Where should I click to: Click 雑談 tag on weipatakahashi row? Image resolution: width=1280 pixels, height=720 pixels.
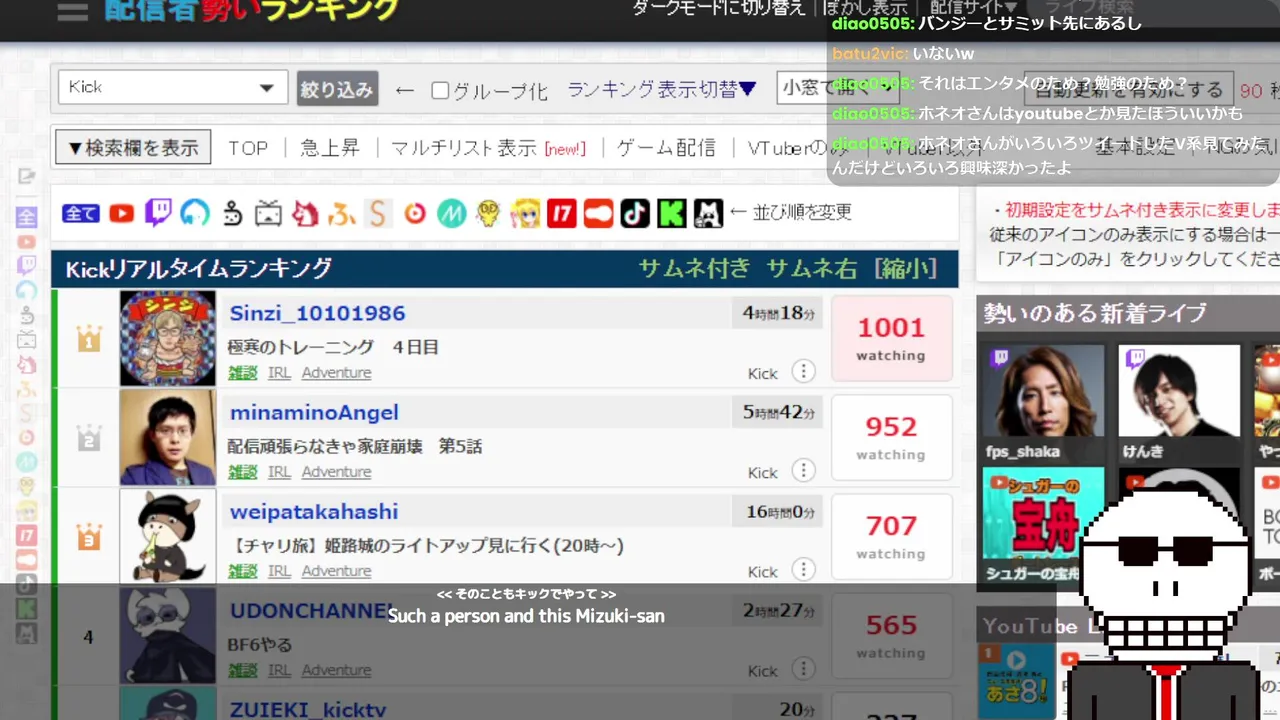coord(243,571)
